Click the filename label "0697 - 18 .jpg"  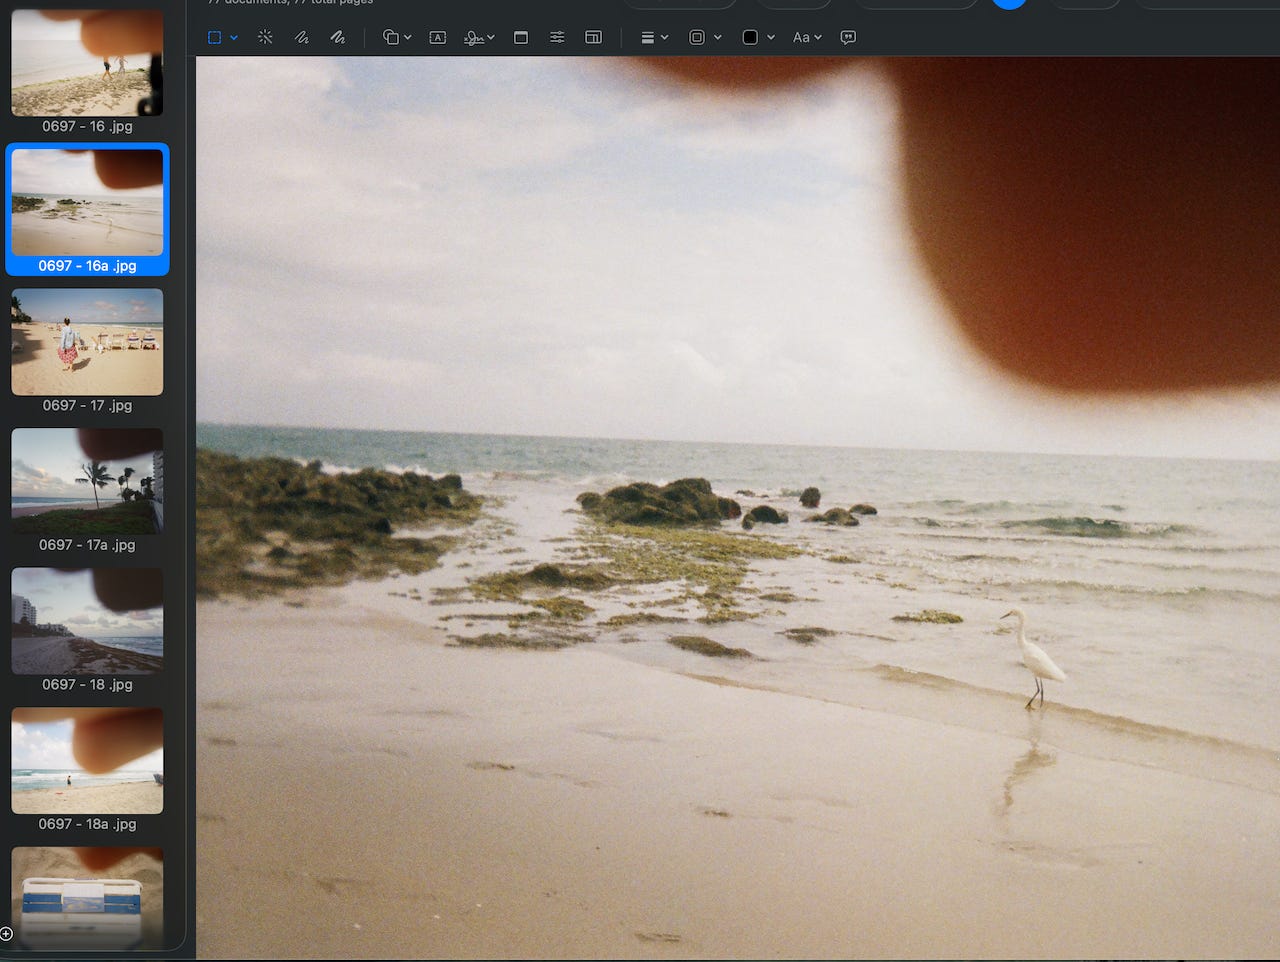(87, 684)
